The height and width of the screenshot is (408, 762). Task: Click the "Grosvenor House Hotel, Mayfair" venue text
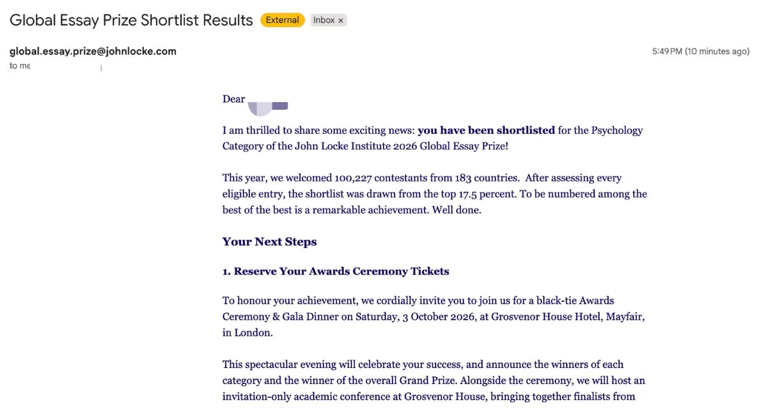568,317
